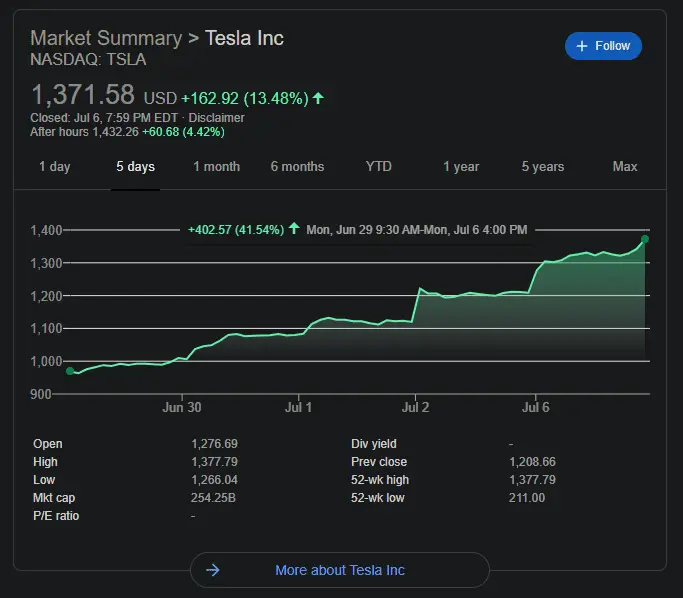This screenshot has width=683, height=598.
Task: Go to the Market Summary breadcrumb link
Action: [x=105, y=38]
